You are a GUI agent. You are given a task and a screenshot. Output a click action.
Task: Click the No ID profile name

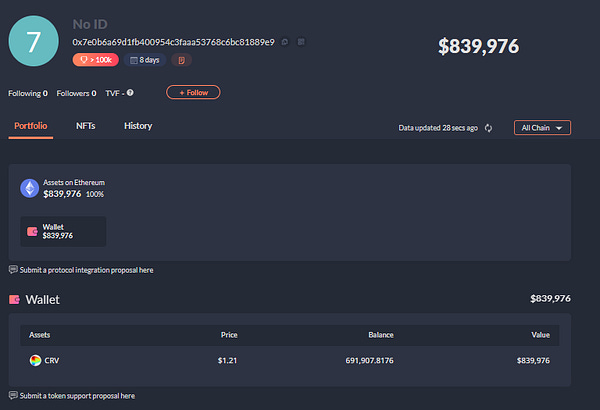(90, 25)
